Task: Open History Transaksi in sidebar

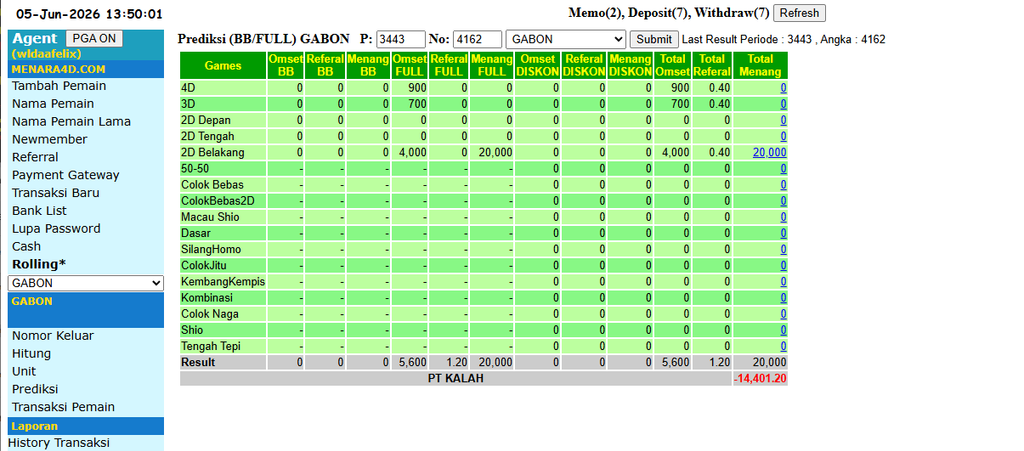Action: [x=59, y=443]
